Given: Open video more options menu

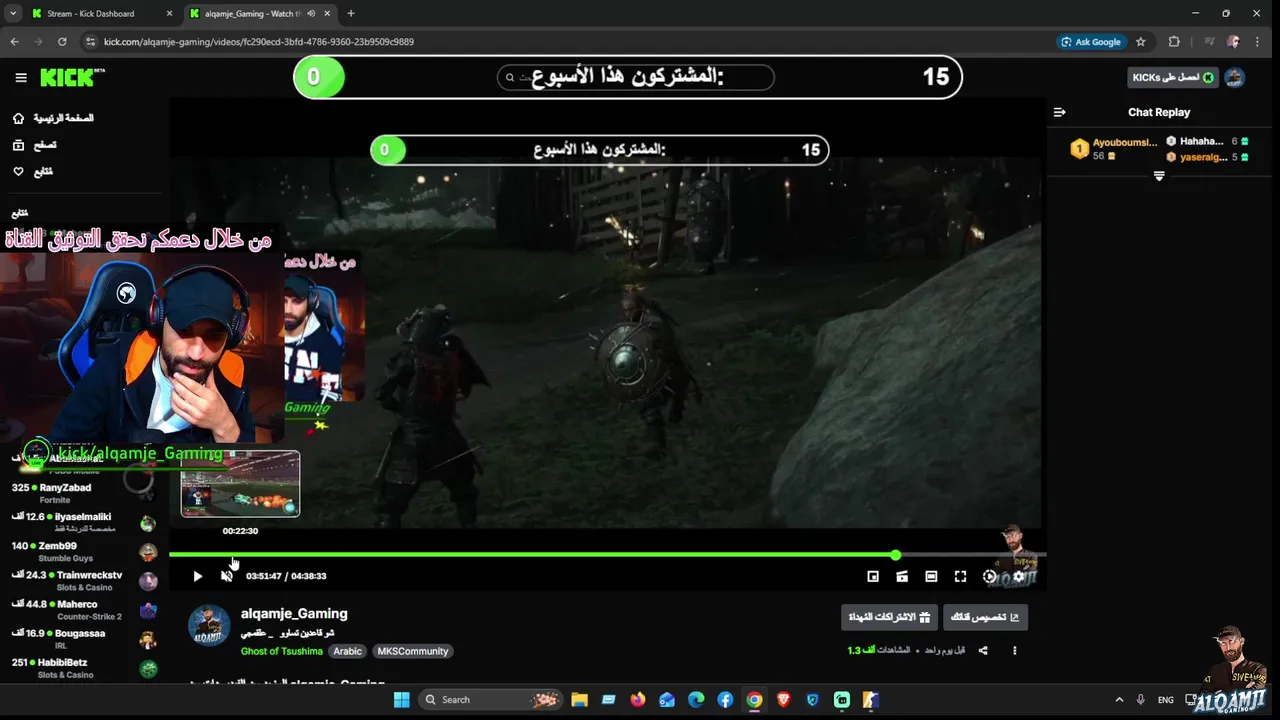Looking at the screenshot, I should click(1014, 651).
